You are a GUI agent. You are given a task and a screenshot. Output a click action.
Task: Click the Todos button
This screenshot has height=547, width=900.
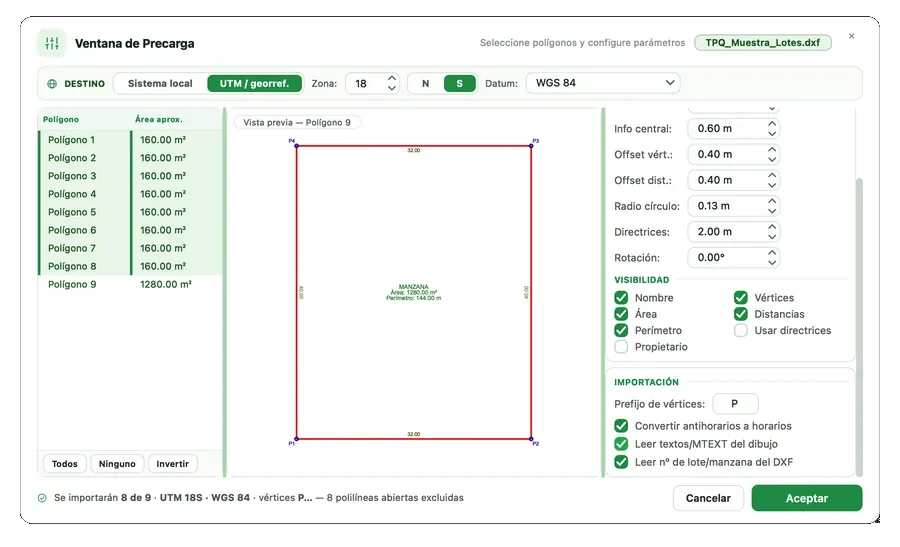65,464
